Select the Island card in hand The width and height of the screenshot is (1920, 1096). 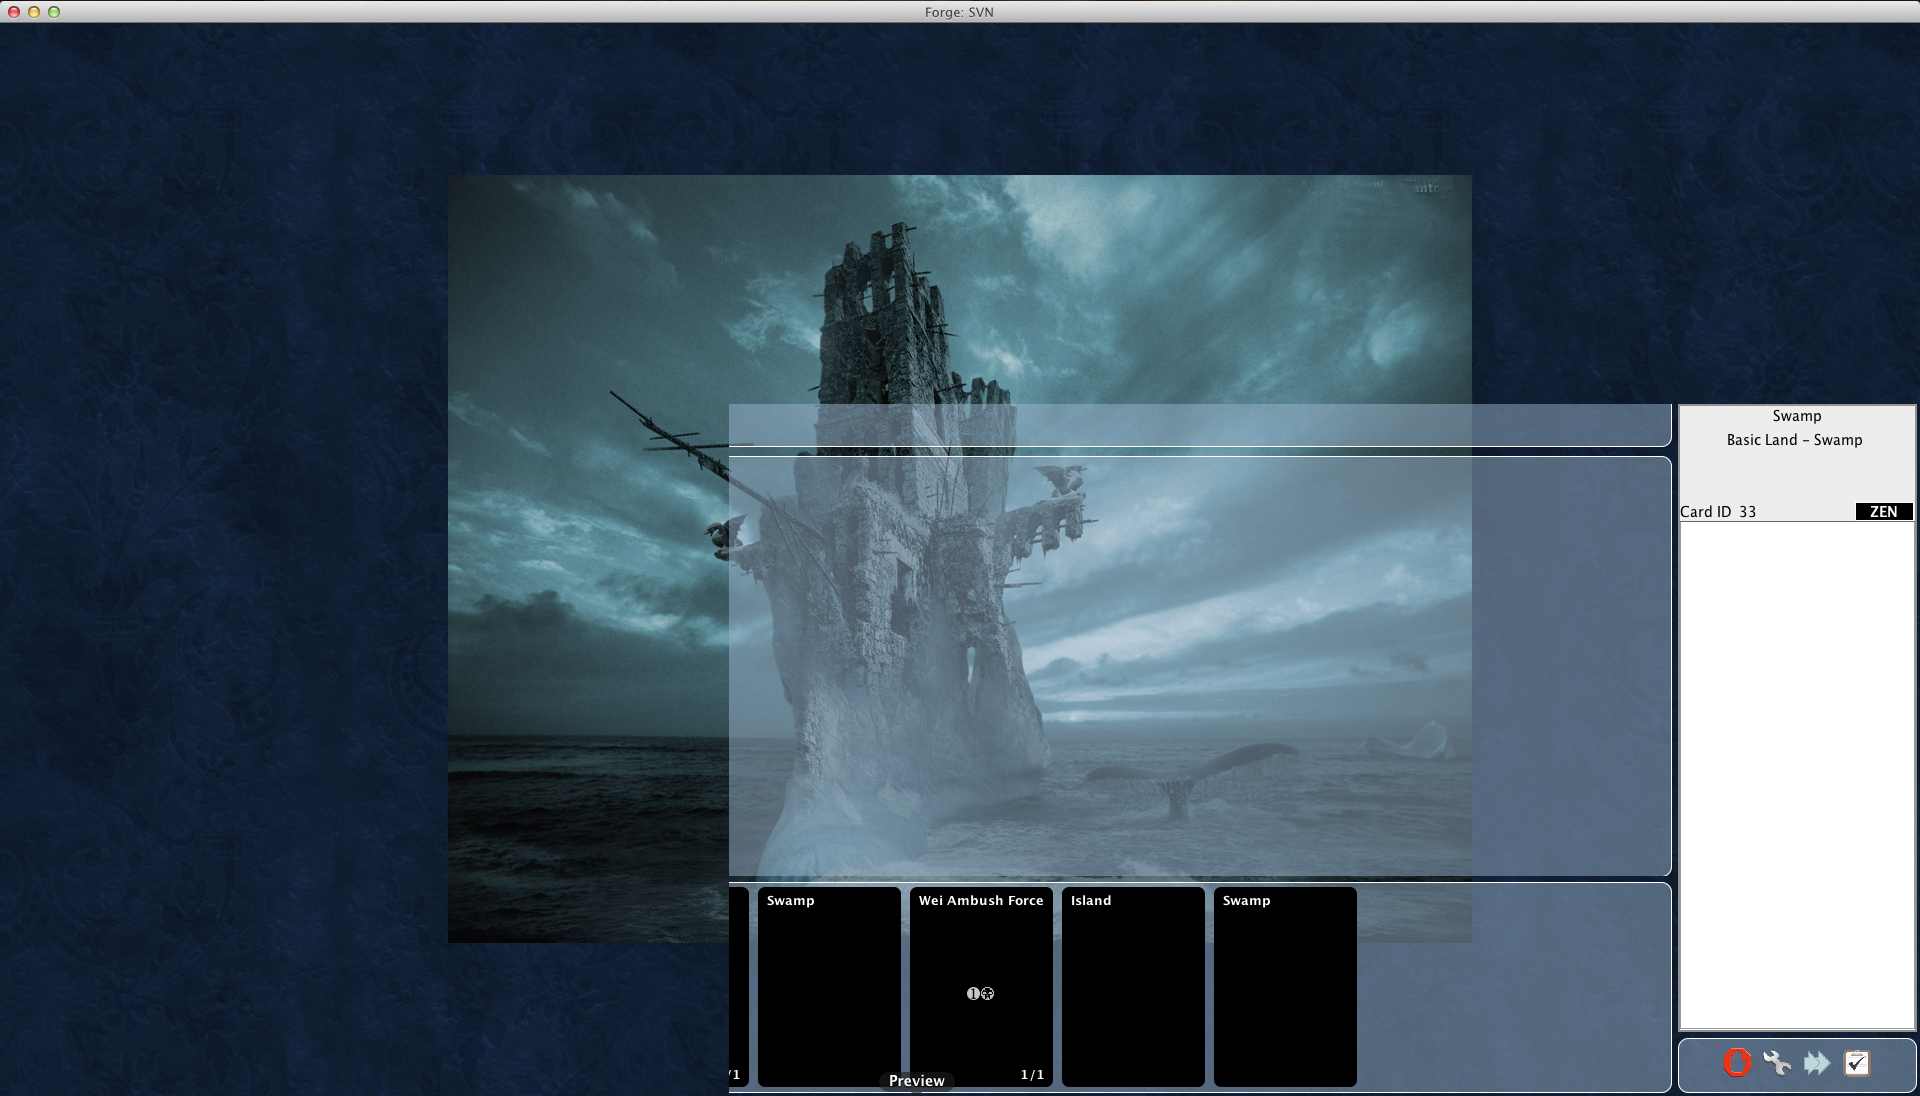[1133, 985]
